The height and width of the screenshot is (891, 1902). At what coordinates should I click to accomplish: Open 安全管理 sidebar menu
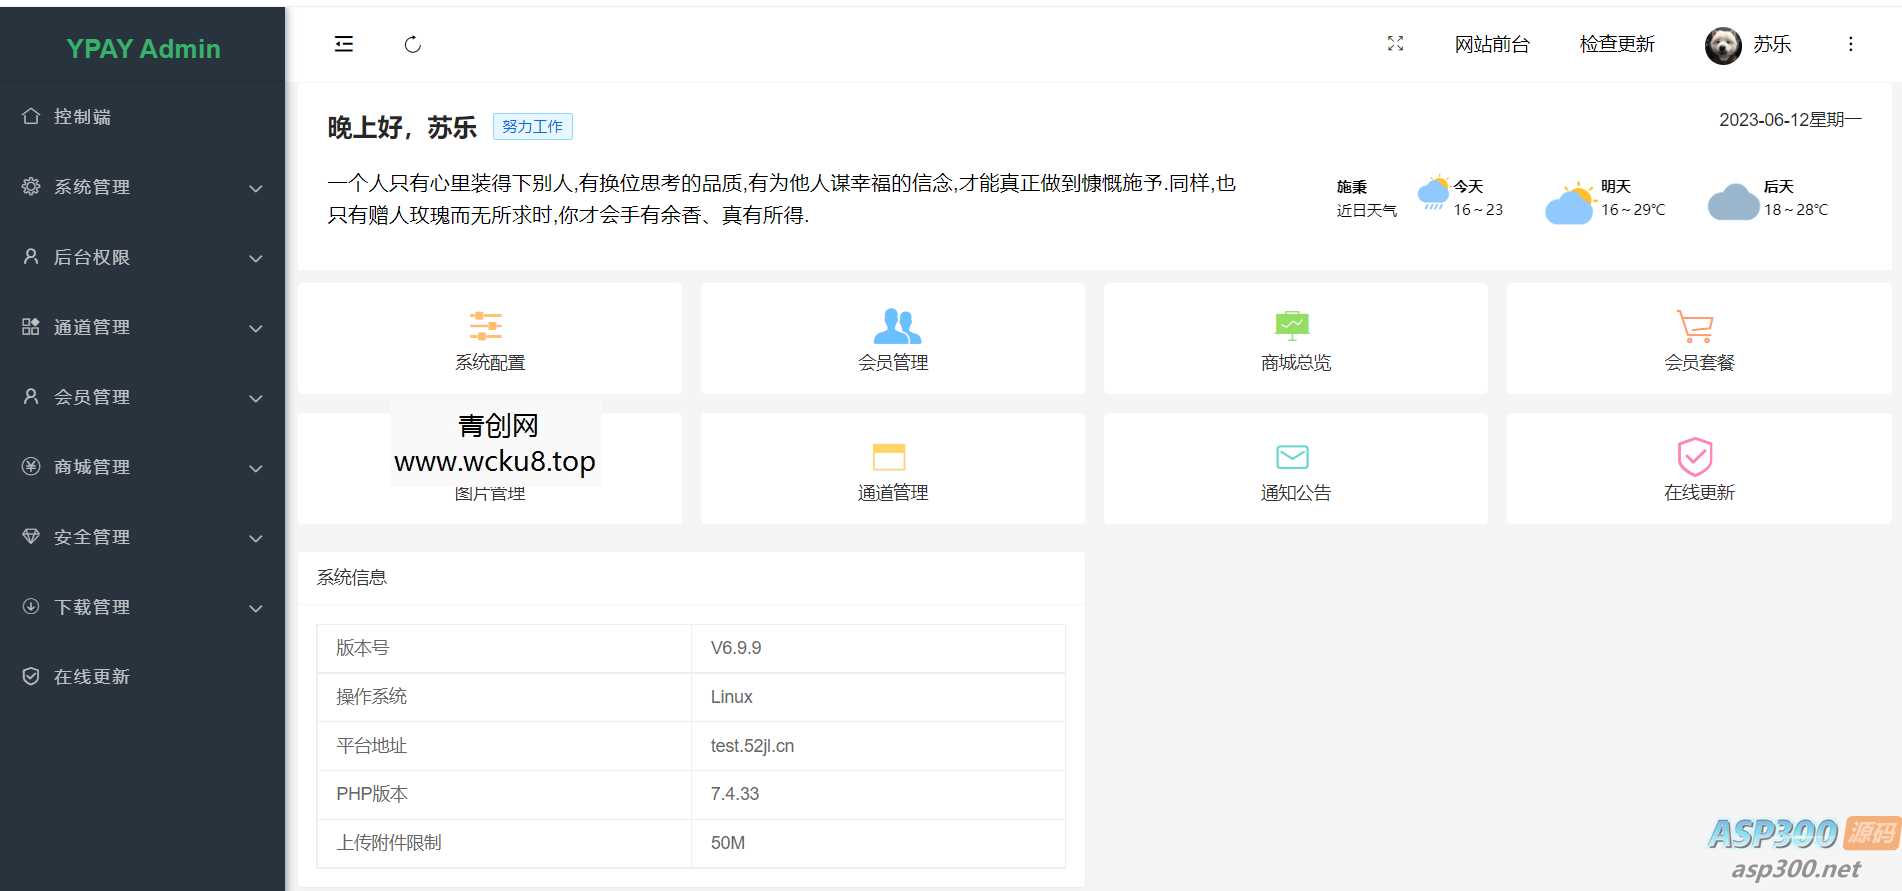click(142, 537)
